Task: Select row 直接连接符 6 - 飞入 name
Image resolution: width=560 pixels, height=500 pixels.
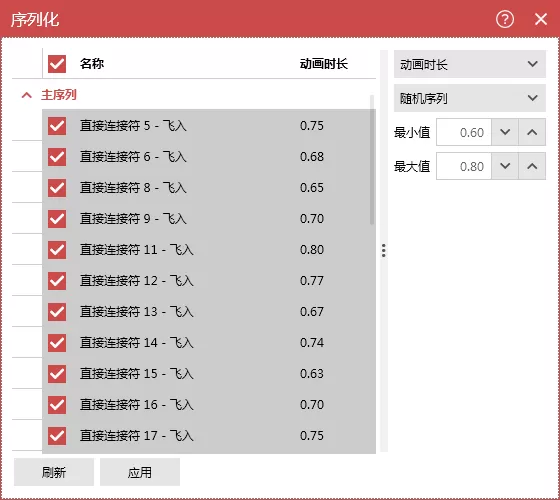Action: [x=133, y=157]
